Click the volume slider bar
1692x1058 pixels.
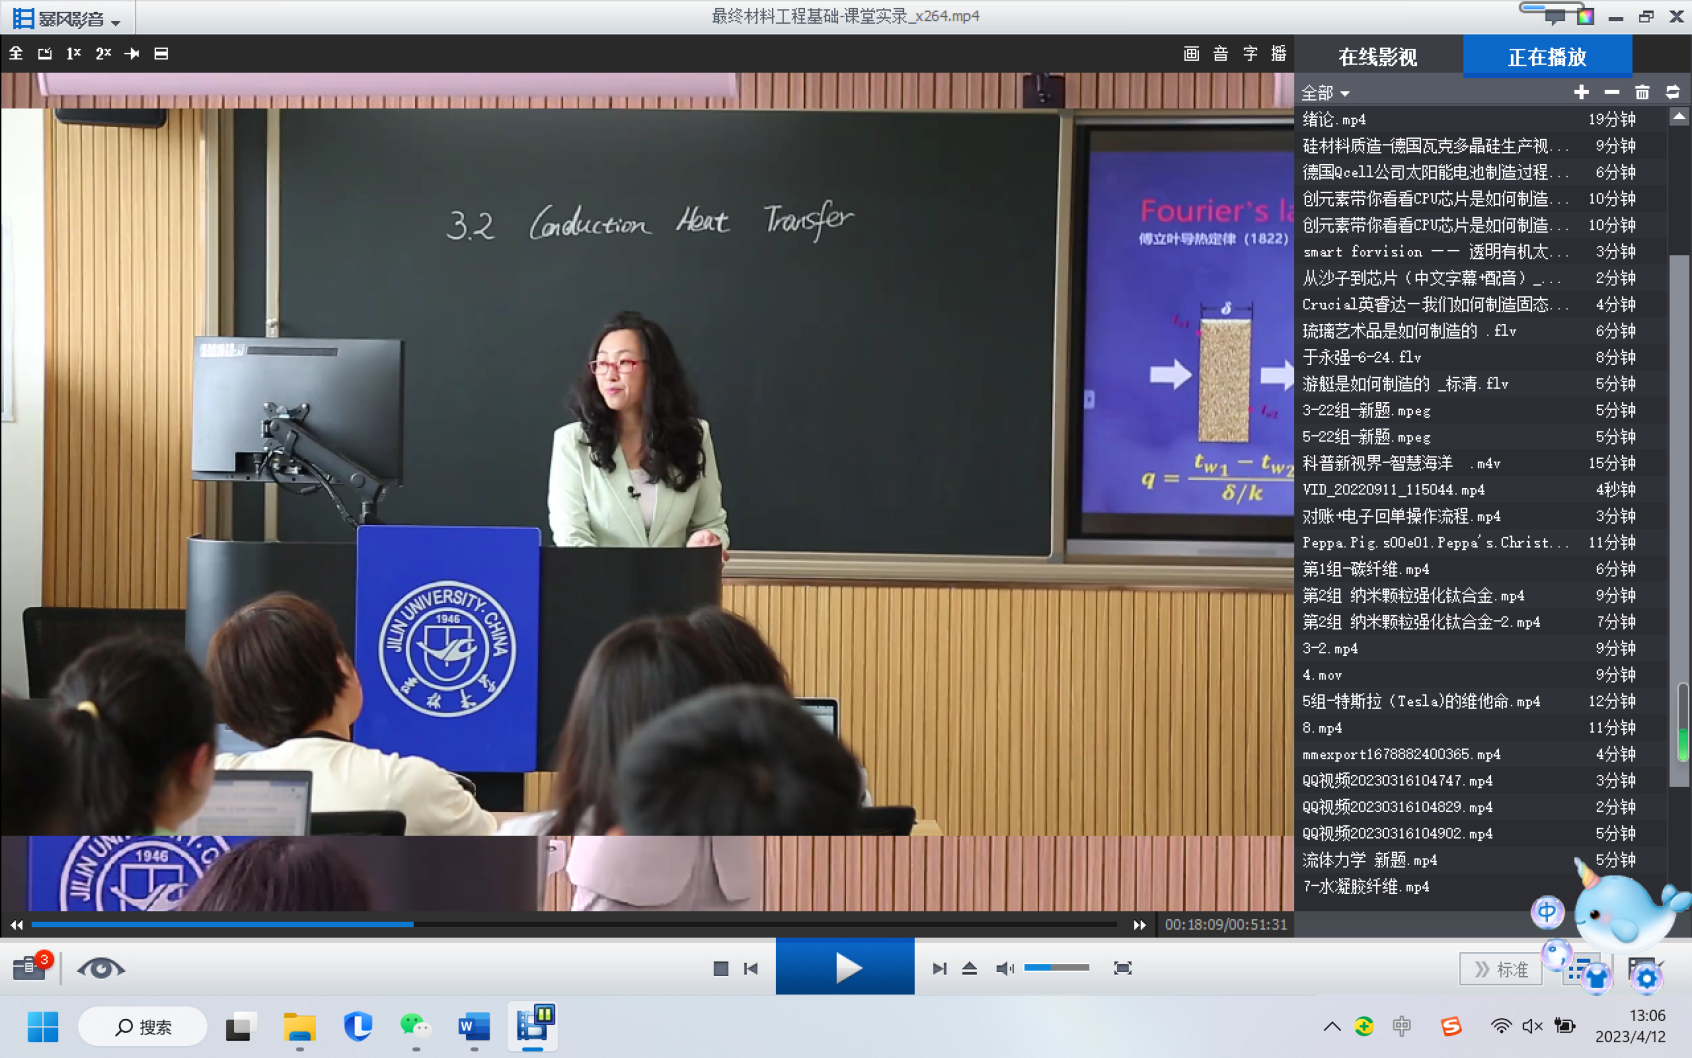[x=1056, y=968]
